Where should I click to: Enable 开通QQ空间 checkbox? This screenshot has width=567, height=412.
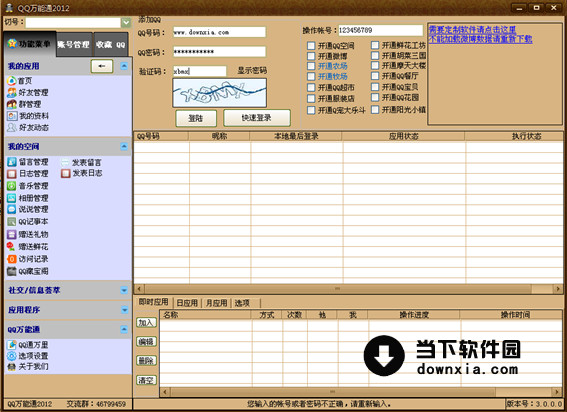pyautogui.click(x=311, y=46)
